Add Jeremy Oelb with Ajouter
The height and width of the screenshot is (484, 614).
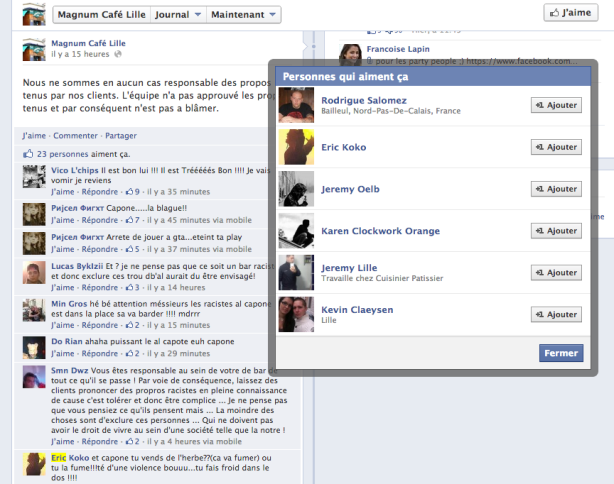(x=556, y=189)
